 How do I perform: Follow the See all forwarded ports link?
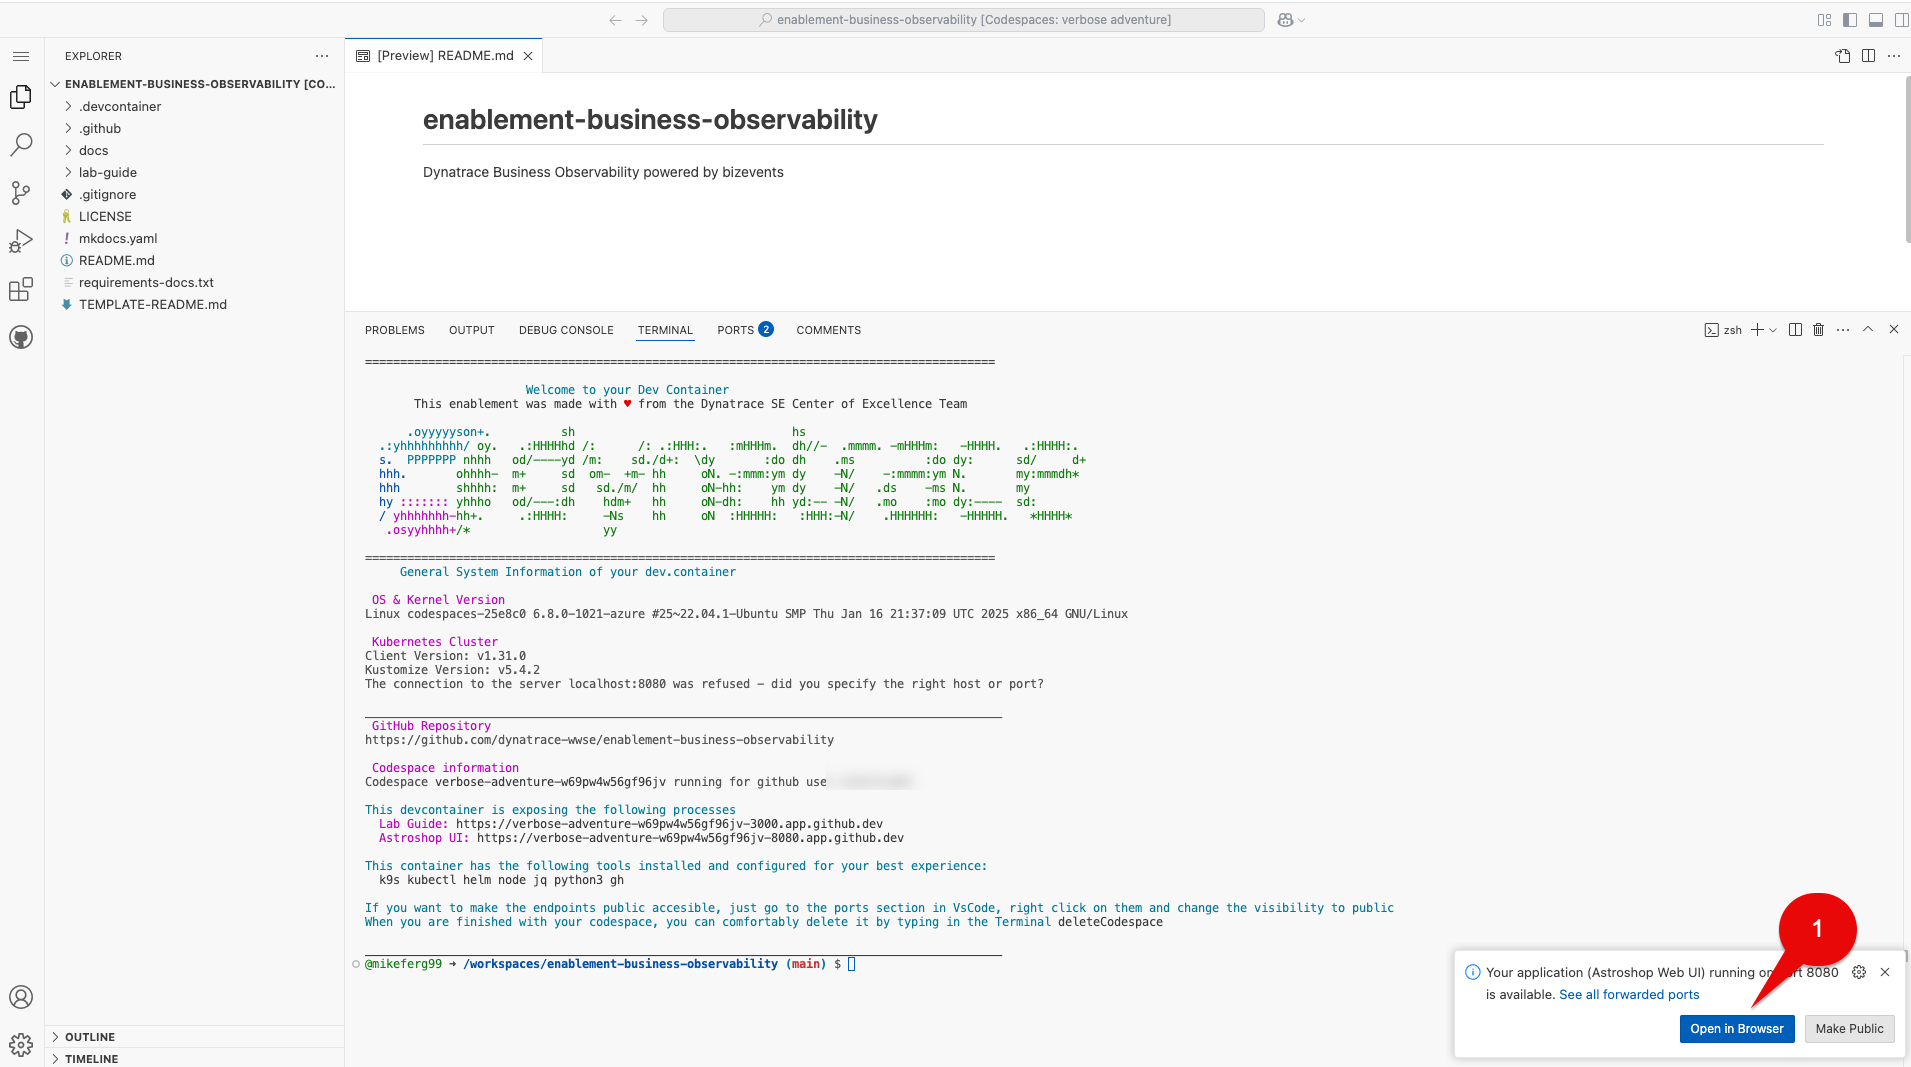[x=1629, y=995]
